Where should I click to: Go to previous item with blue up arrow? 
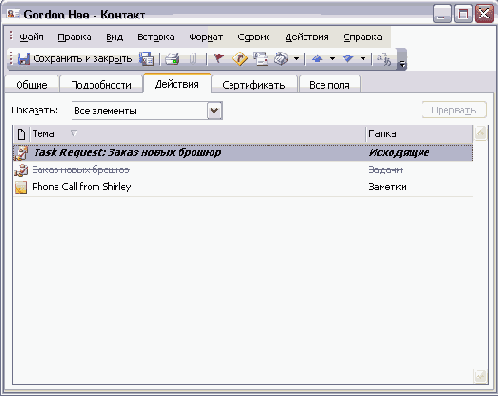tap(317, 59)
